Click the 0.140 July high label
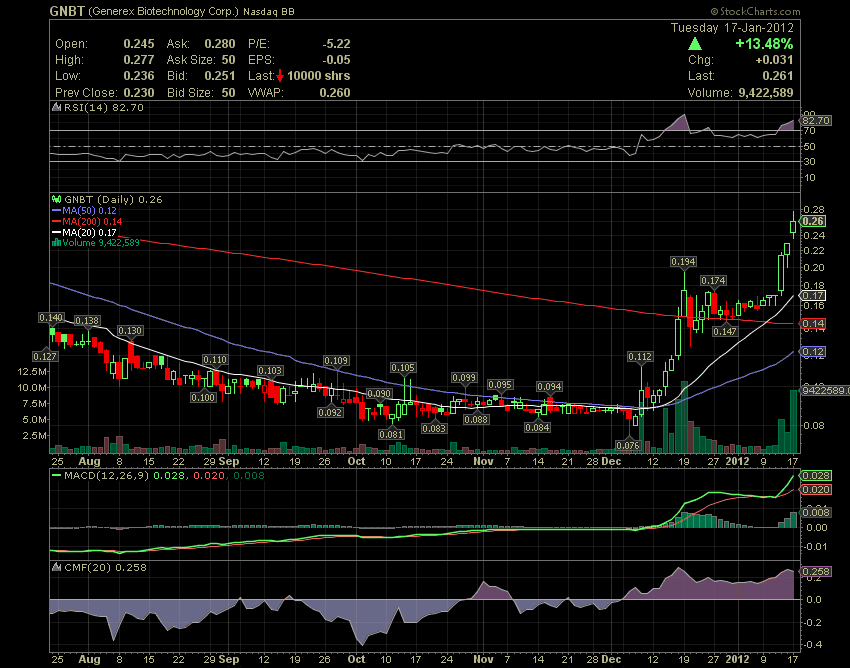The height and width of the screenshot is (668, 850). (51, 317)
